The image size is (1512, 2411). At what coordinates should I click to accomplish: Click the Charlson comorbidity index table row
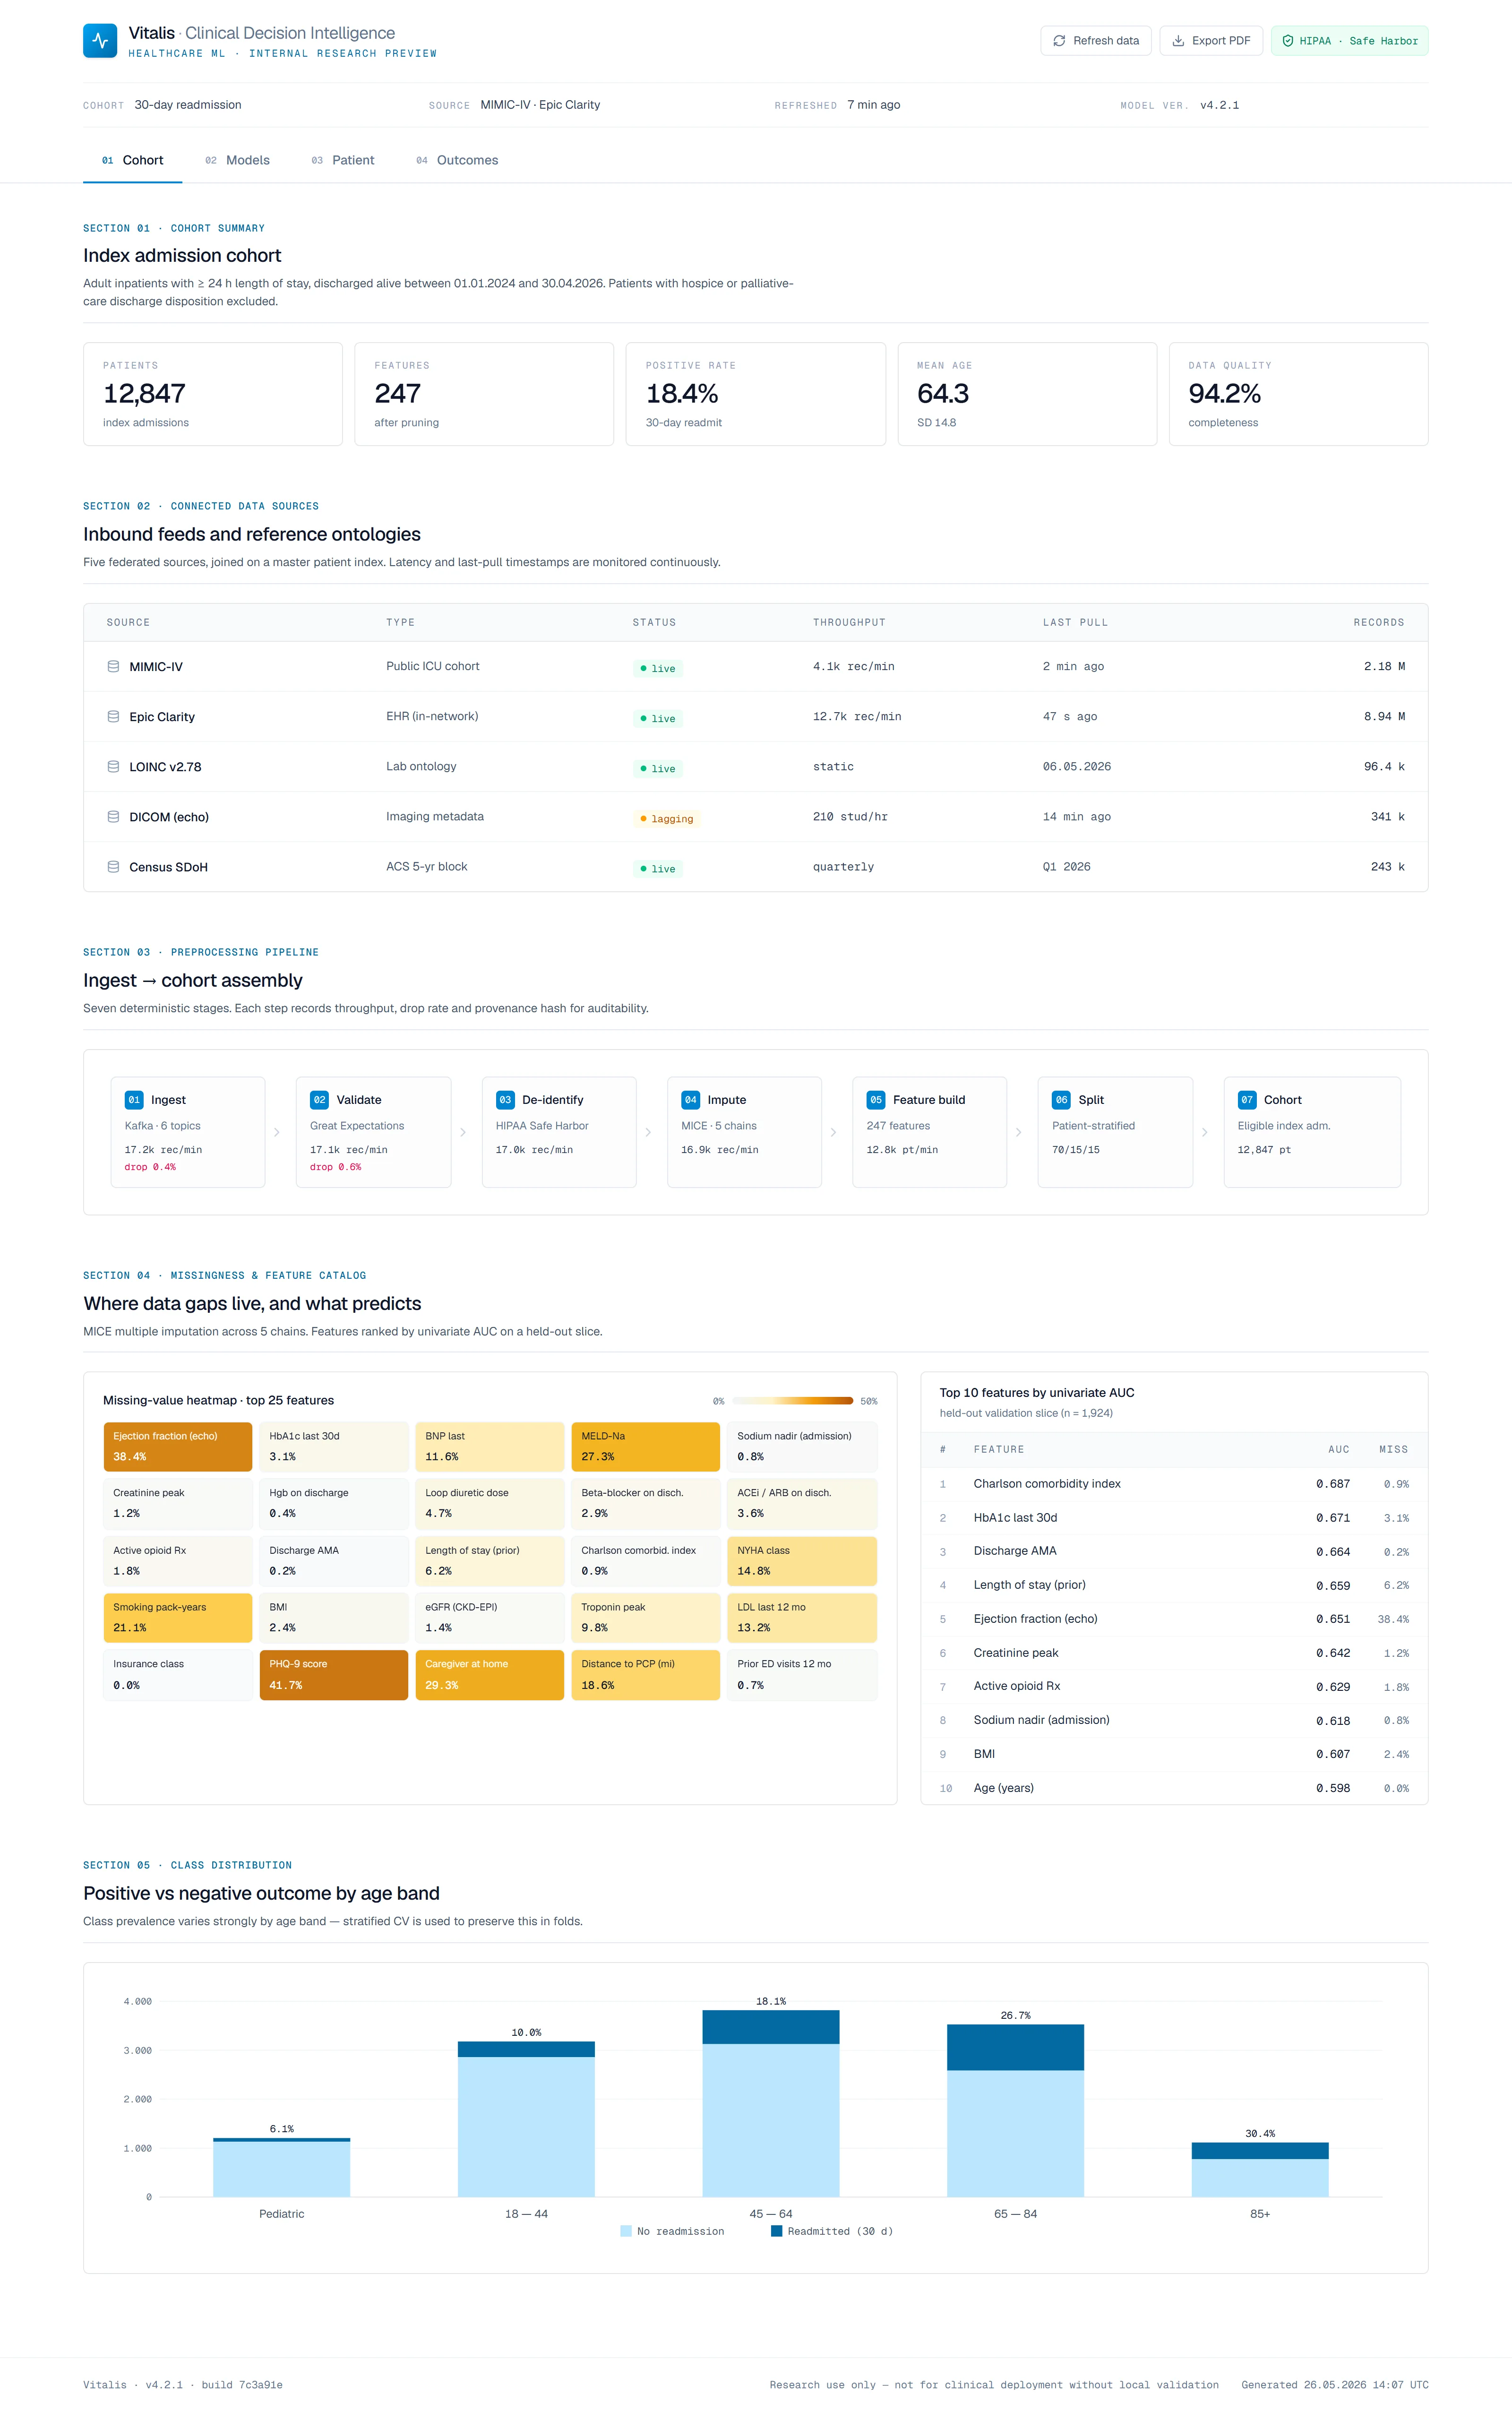[1174, 1484]
